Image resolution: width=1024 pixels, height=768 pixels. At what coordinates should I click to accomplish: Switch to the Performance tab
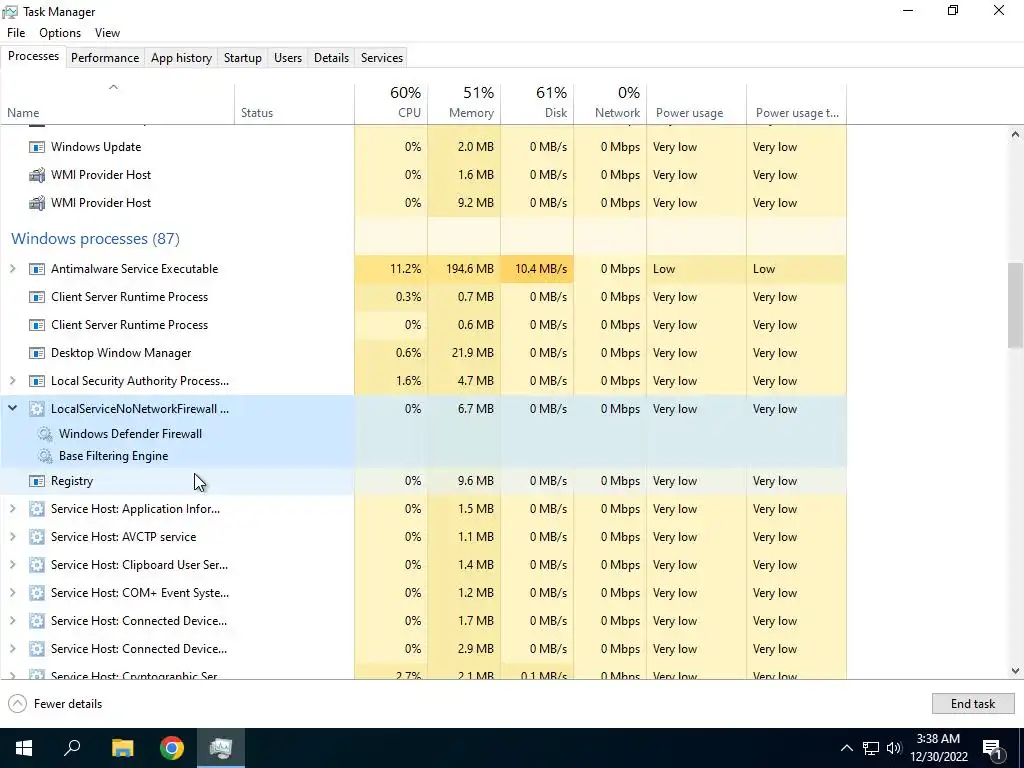click(105, 57)
